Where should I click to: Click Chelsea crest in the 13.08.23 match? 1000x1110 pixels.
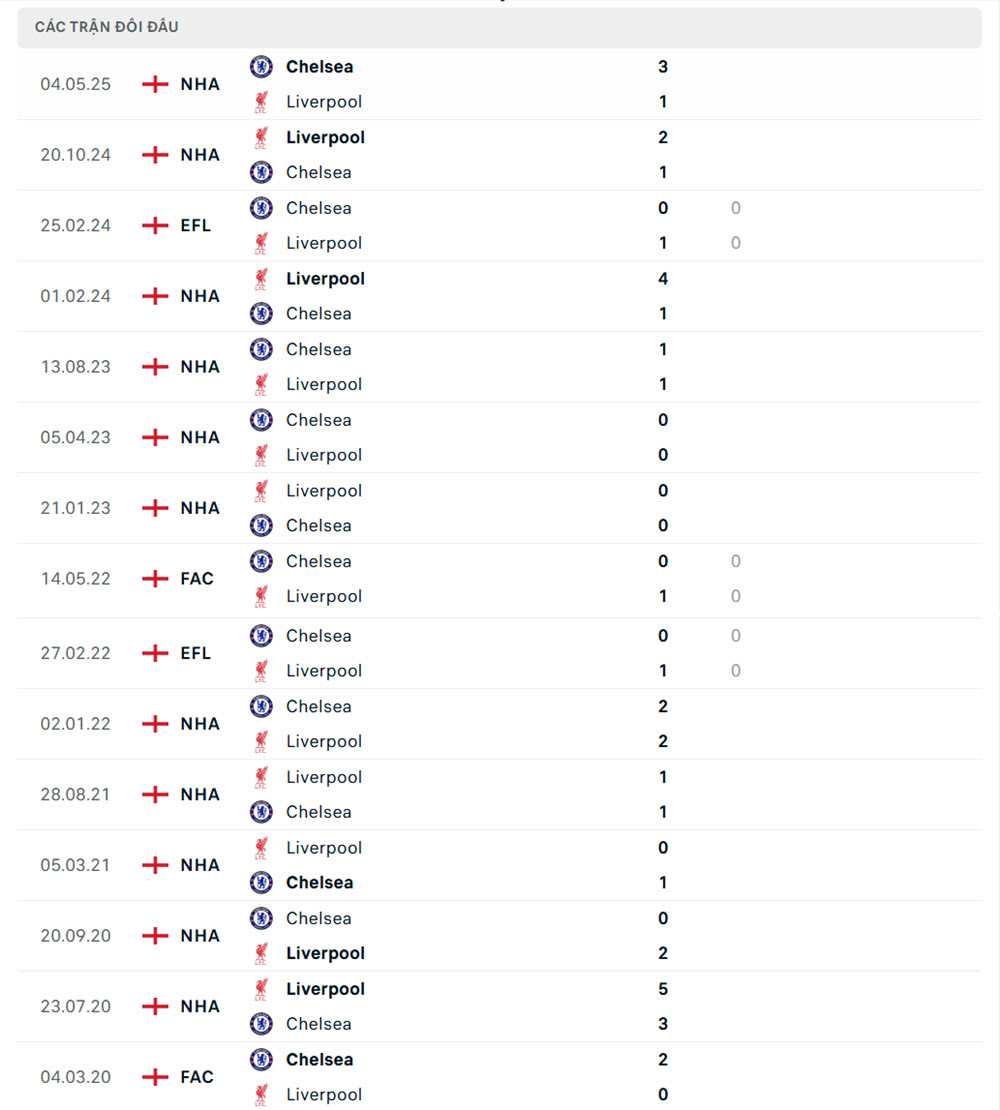(x=261, y=350)
